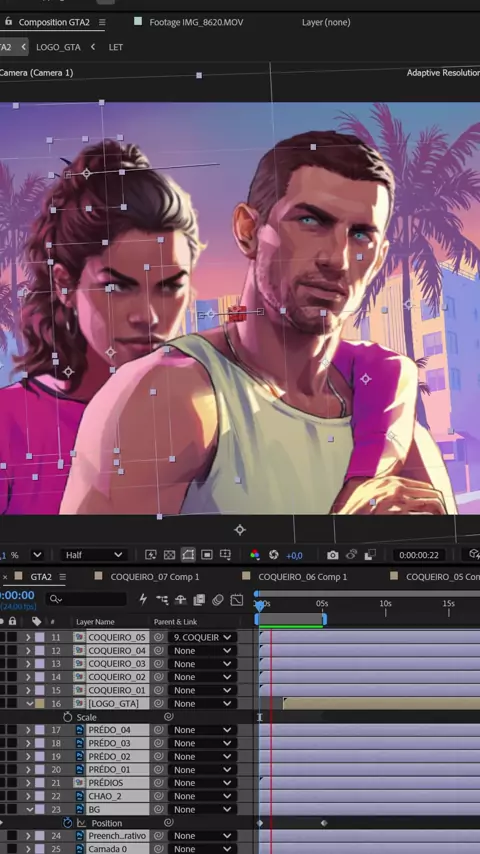This screenshot has width=480, height=854.
Task: Click the Reset Exposure icon
Action: [x=274, y=555]
